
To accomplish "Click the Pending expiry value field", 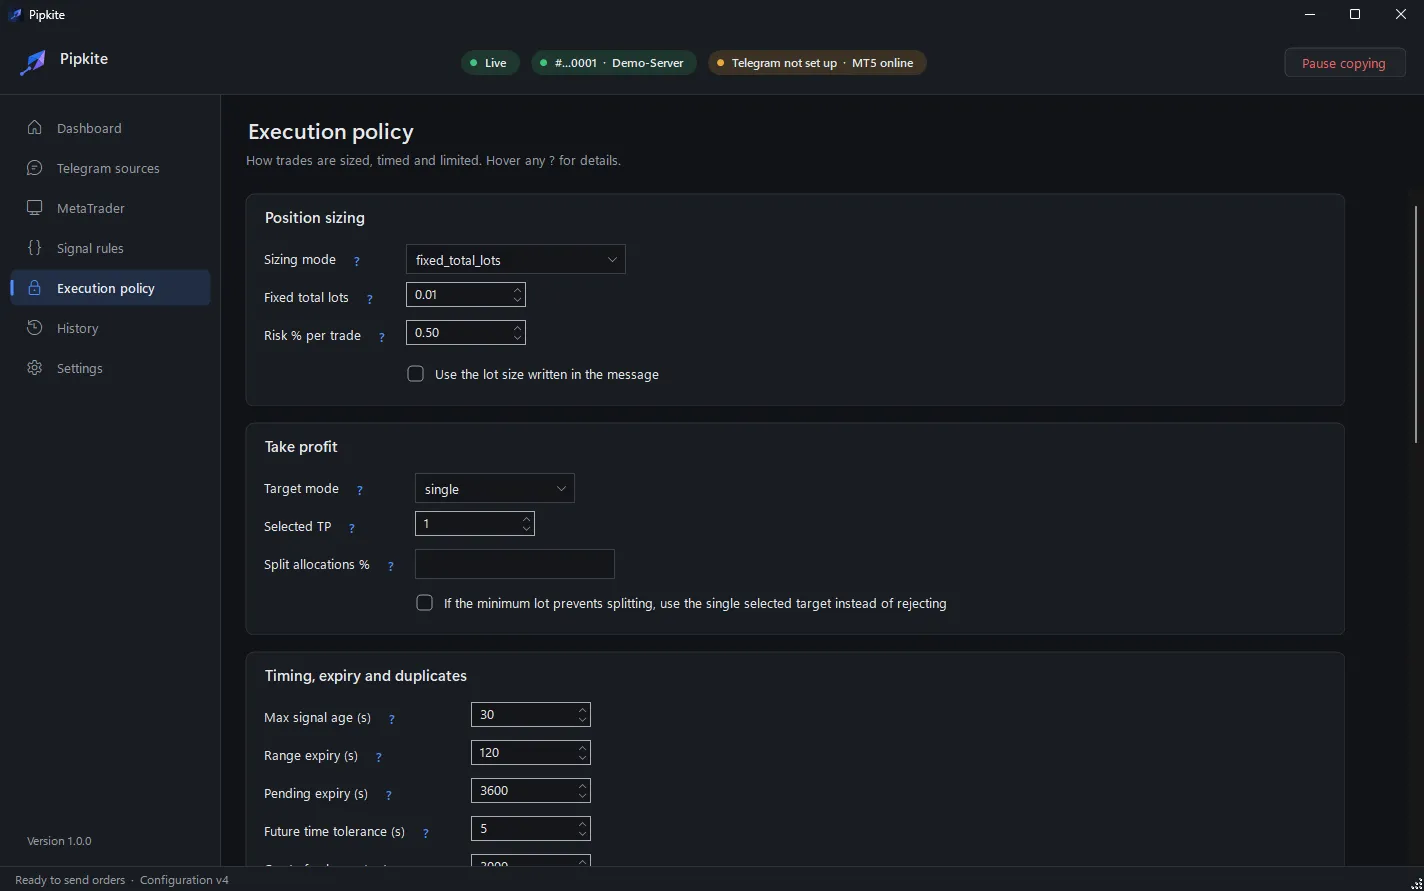I will [x=531, y=791].
